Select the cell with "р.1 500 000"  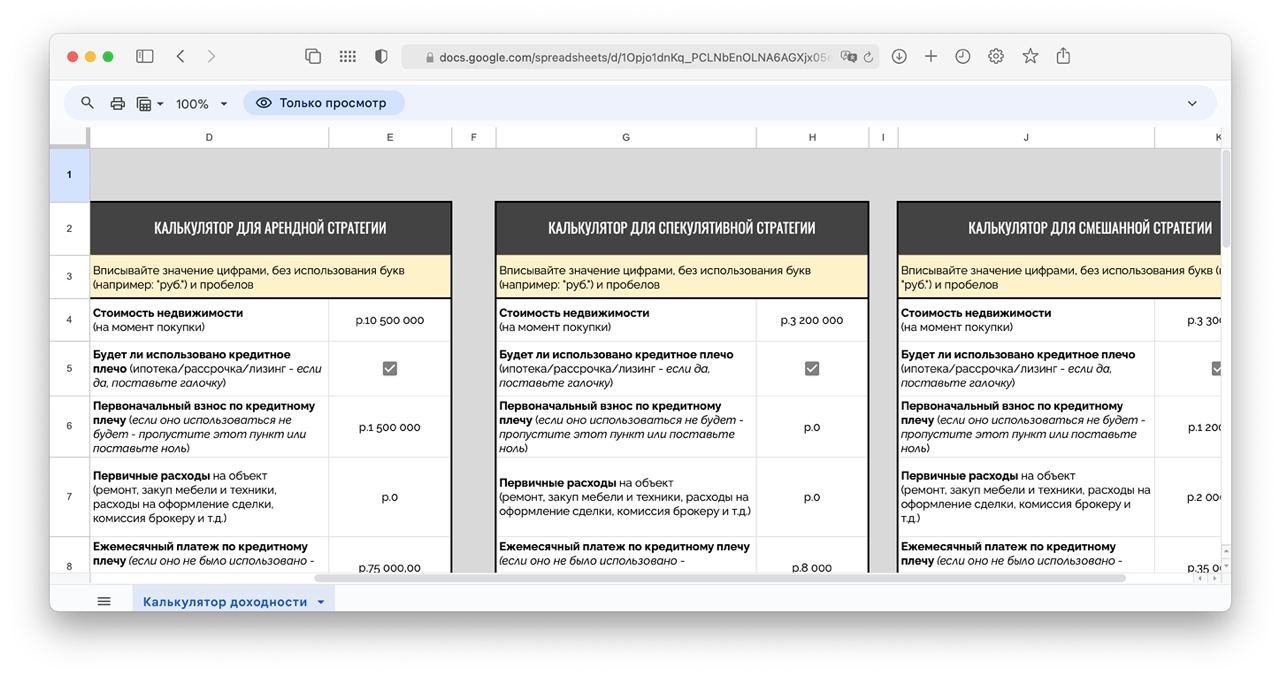click(x=390, y=427)
